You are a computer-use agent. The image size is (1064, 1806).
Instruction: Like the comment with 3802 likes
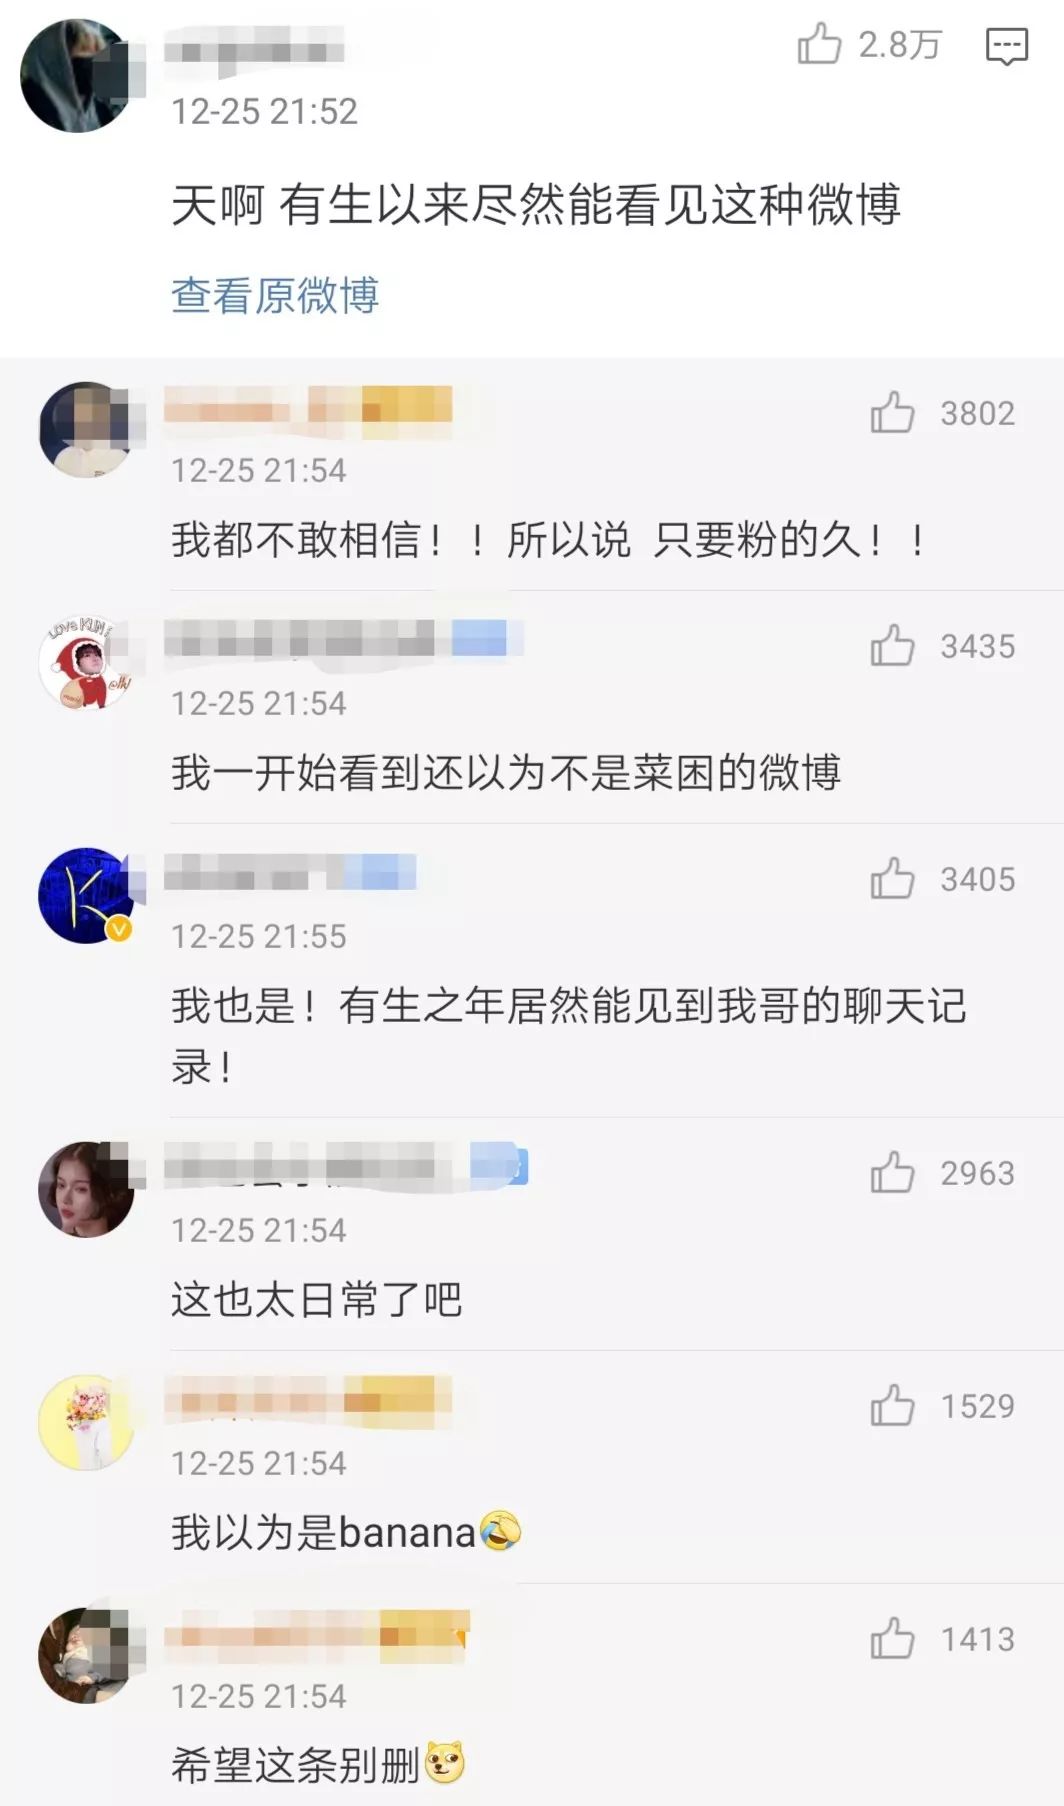point(892,412)
